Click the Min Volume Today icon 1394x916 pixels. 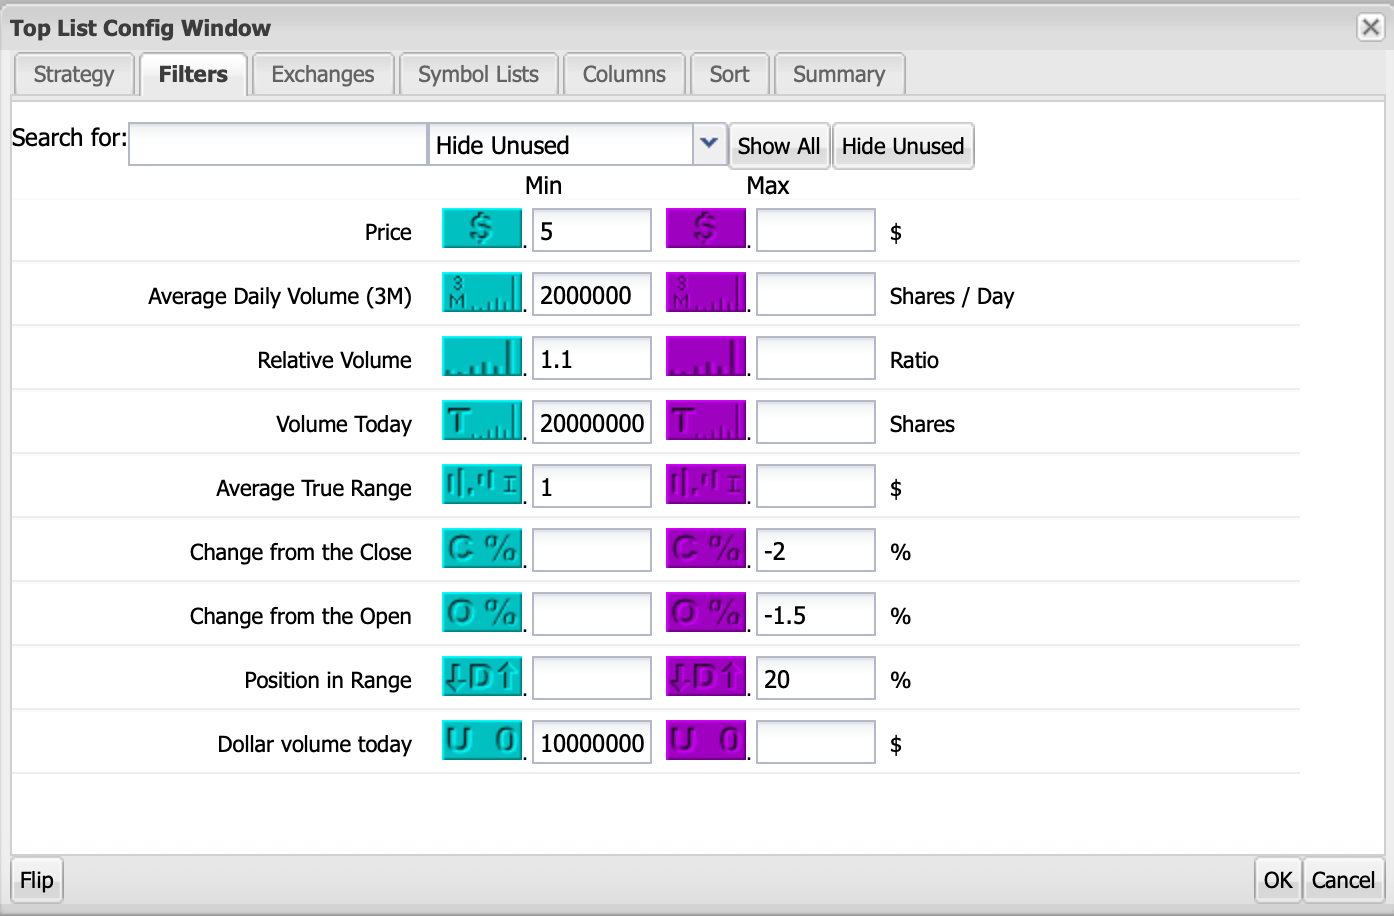pos(482,421)
